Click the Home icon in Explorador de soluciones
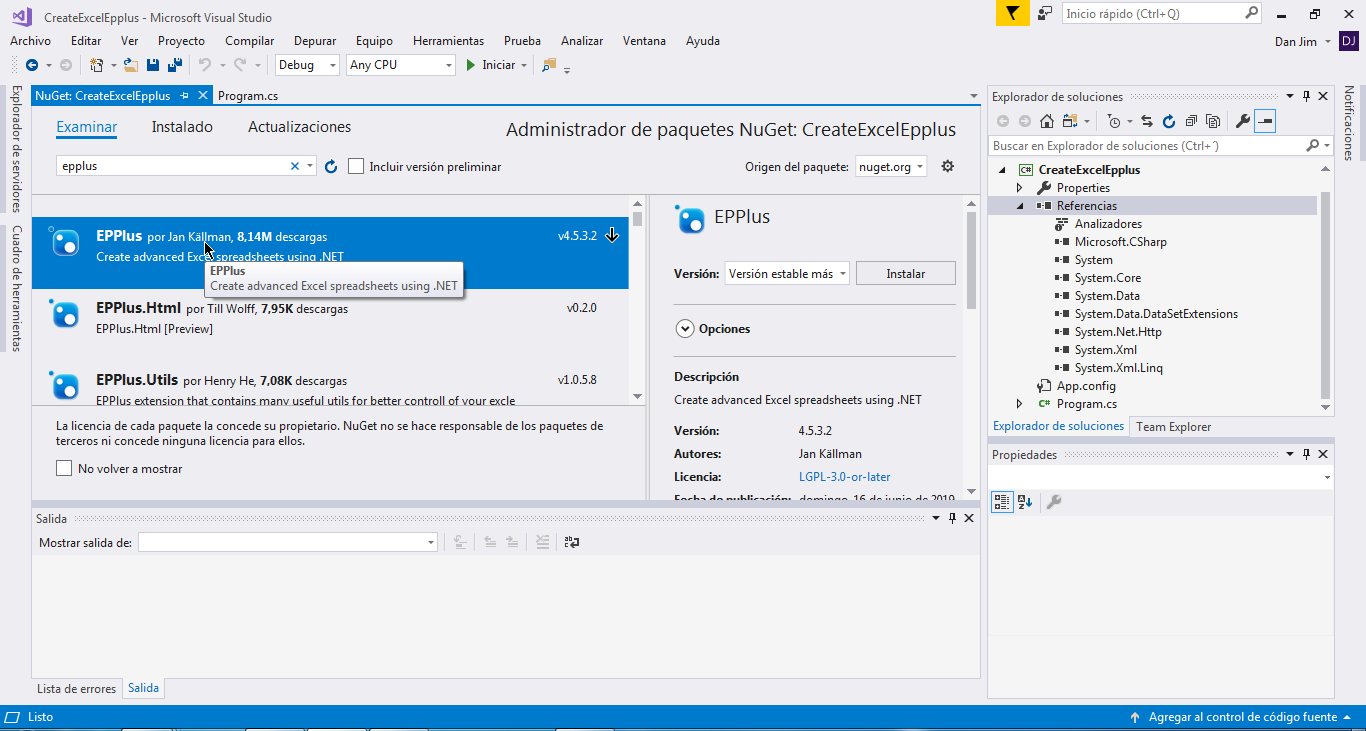The height and width of the screenshot is (731, 1366). (x=1046, y=121)
